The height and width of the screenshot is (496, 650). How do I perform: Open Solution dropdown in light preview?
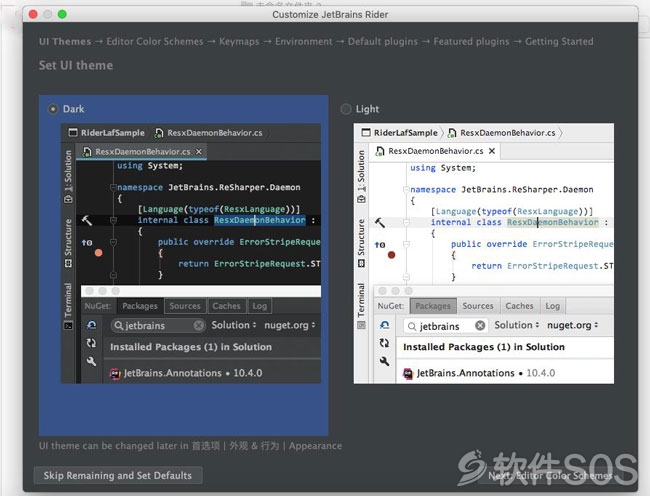[517, 325]
